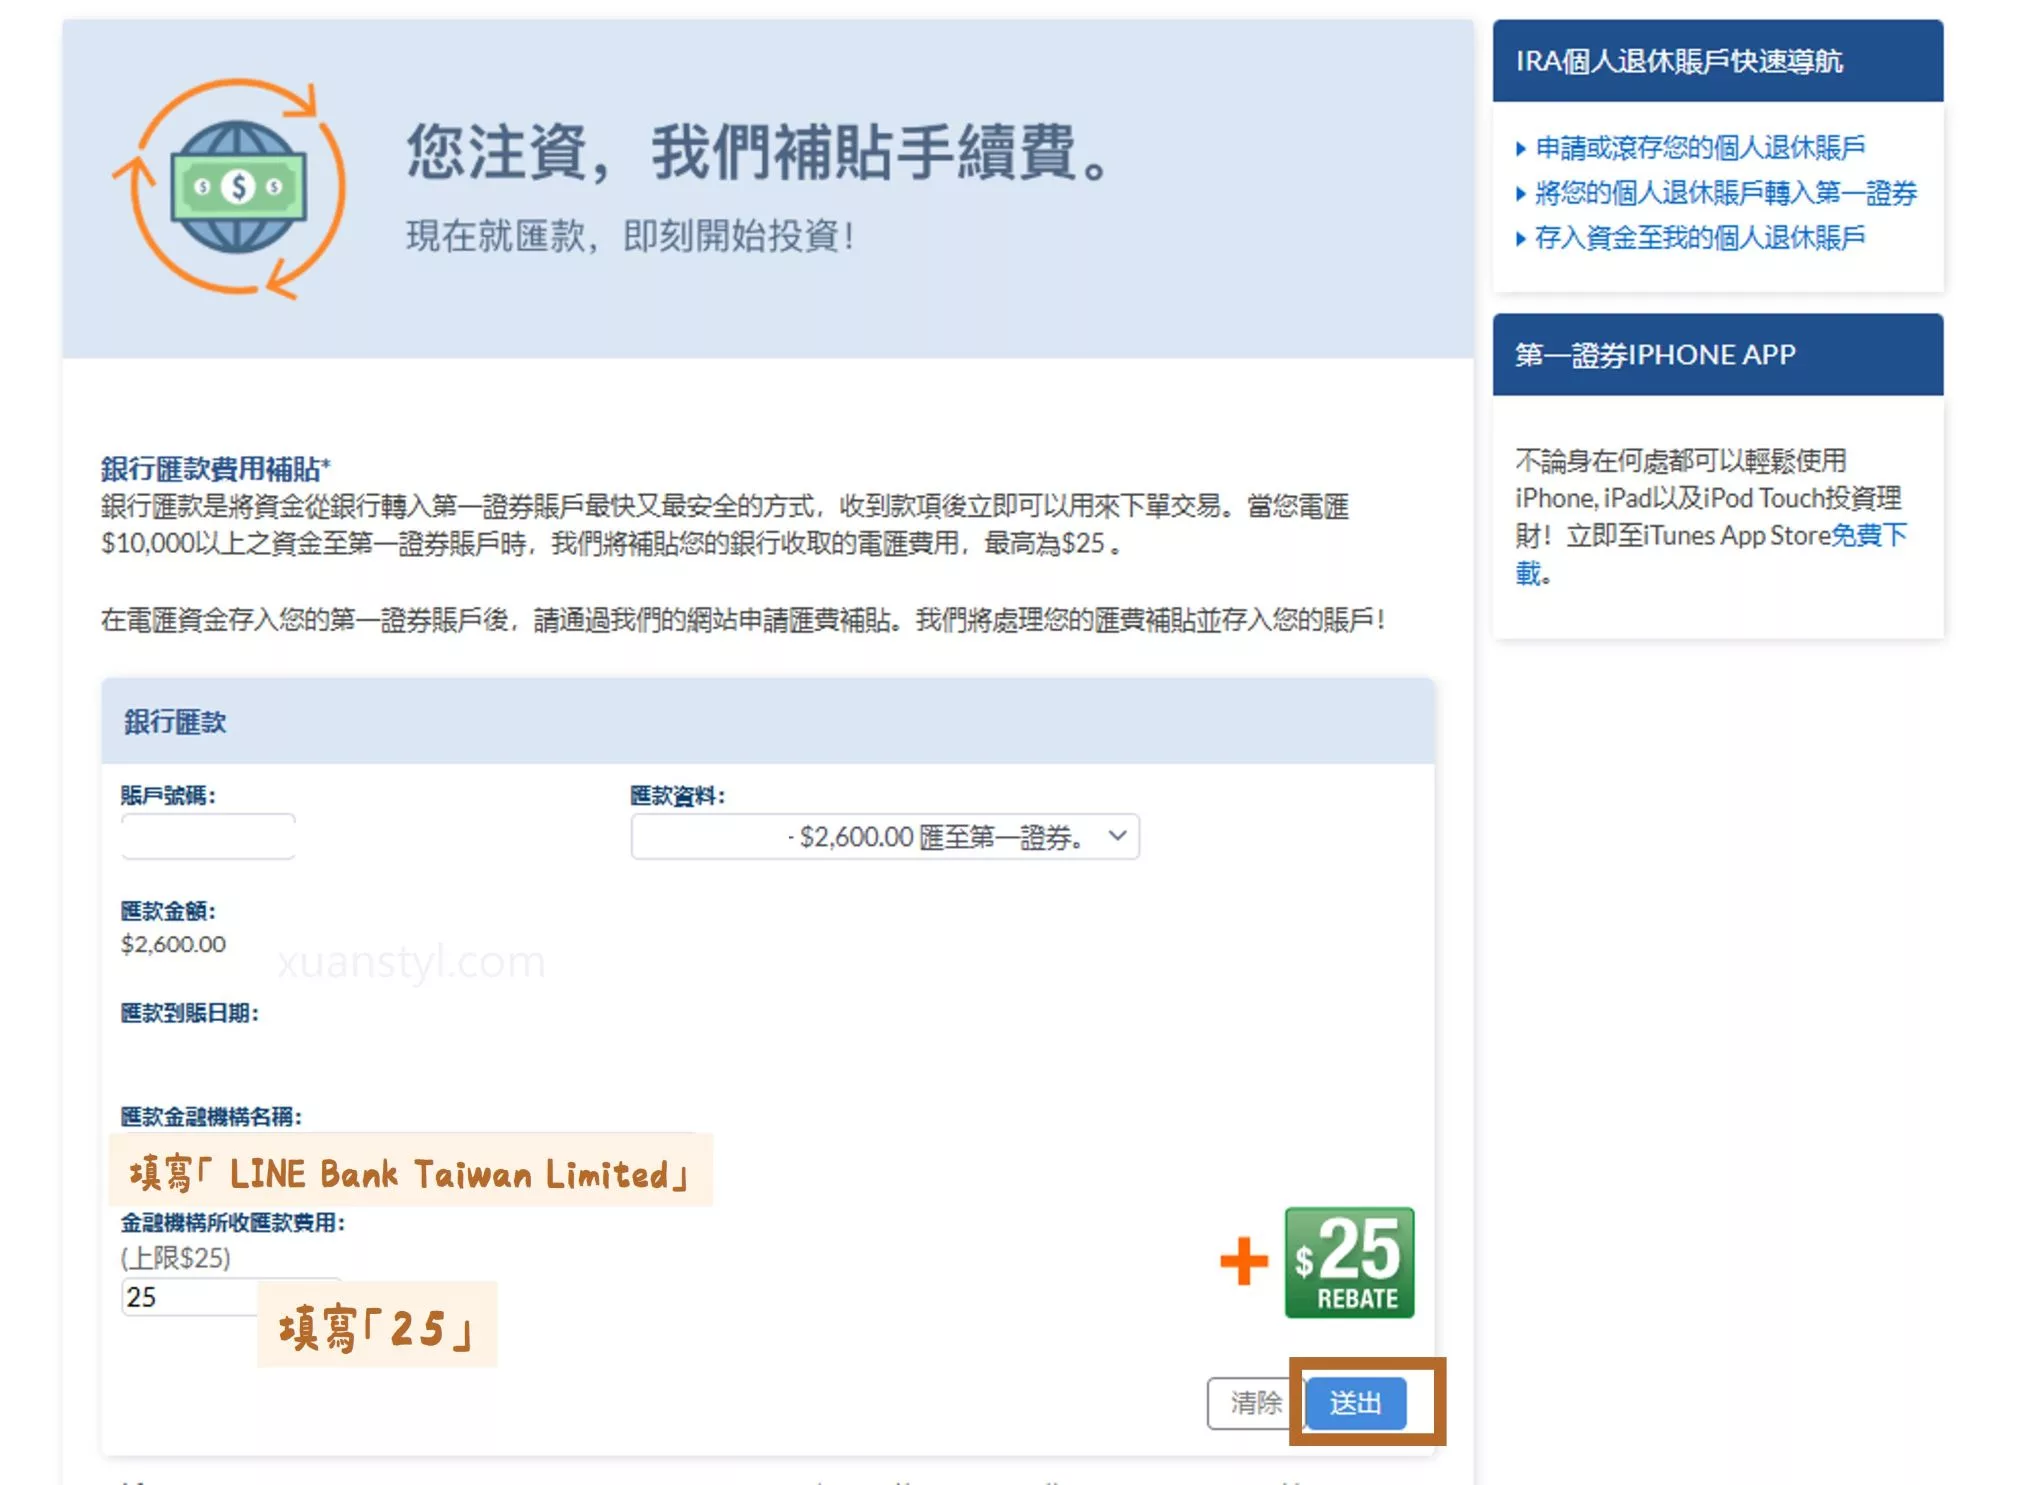Click the $2,600.00 匯款金額 value
Viewport: 2034px width, 1485px height.
[173, 944]
